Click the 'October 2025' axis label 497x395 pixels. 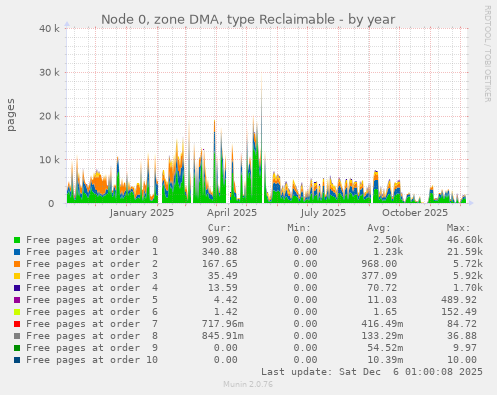[x=415, y=213]
